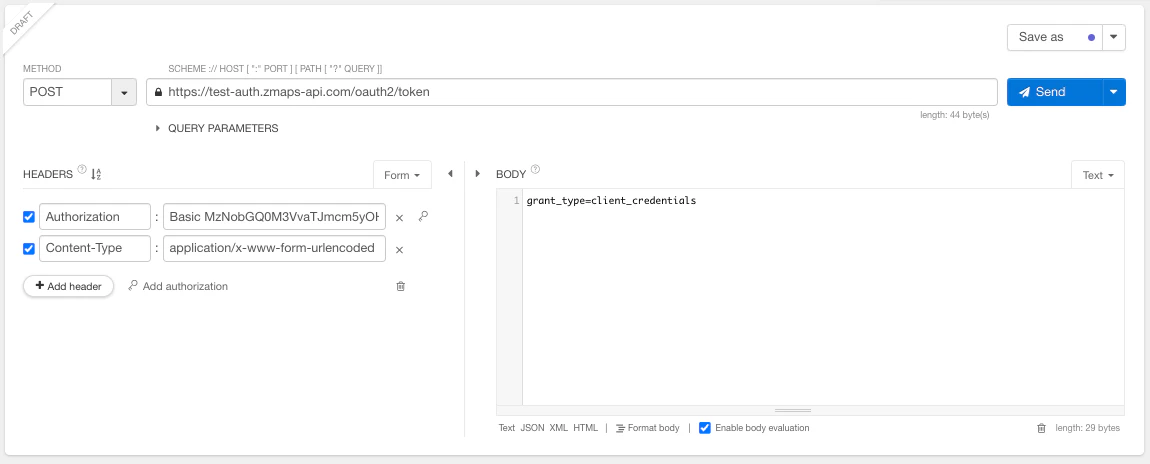This screenshot has width=1150, height=464.
Task: Open the headers Form view dropdown
Action: click(x=402, y=175)
